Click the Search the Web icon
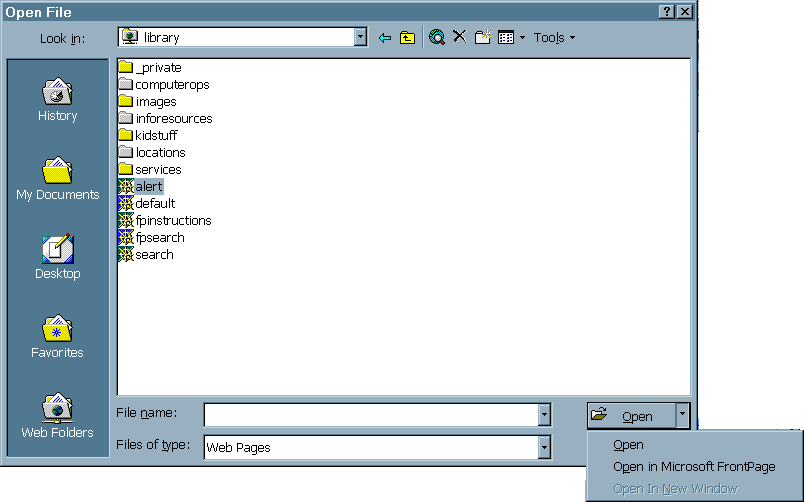The height and width of the screenshot is (502, 805). point(436,38)
